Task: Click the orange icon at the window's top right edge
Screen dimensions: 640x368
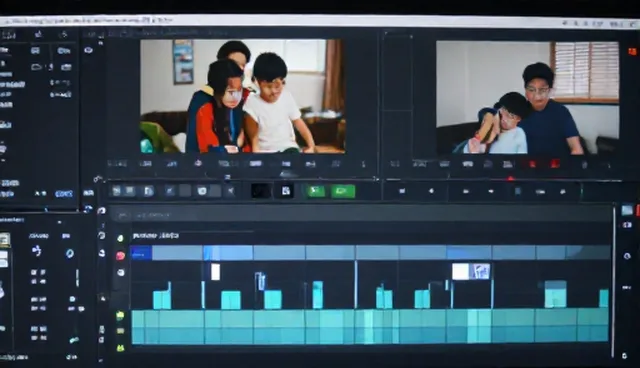Action: click(632, 51)
